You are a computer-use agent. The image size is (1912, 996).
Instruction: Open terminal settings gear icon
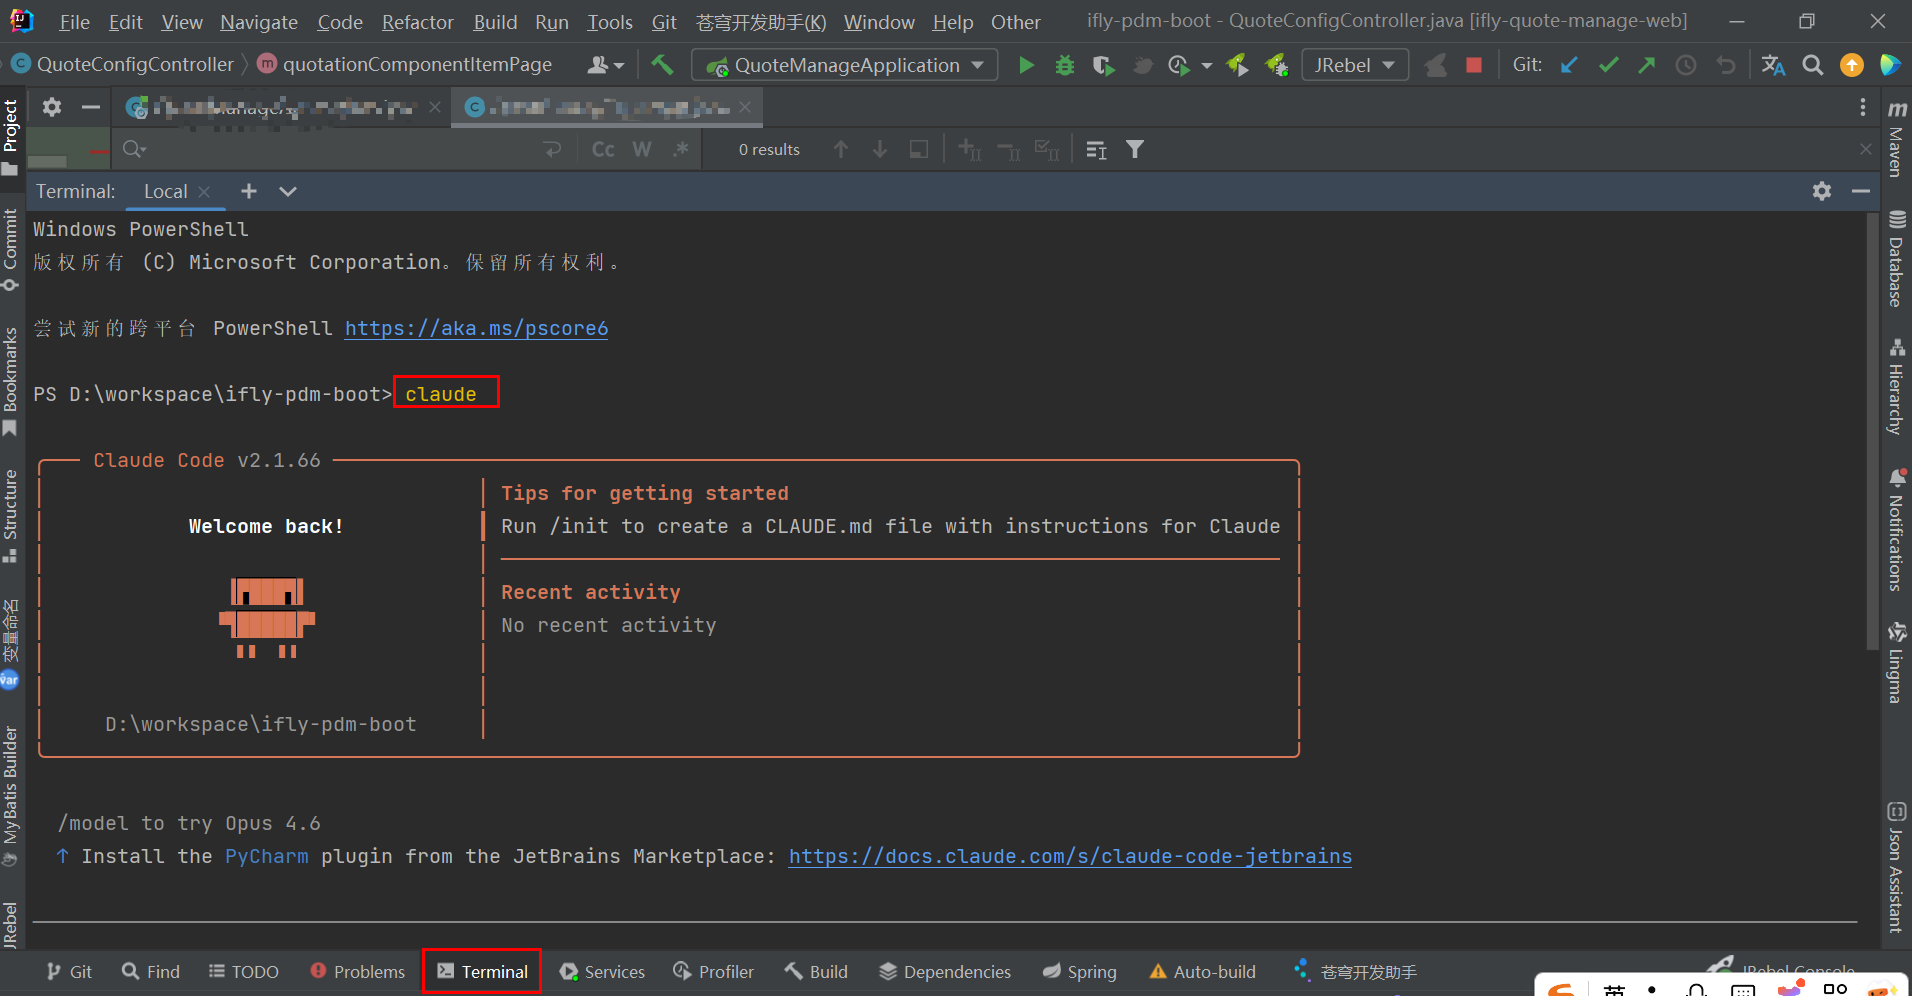click(1822, 191)
